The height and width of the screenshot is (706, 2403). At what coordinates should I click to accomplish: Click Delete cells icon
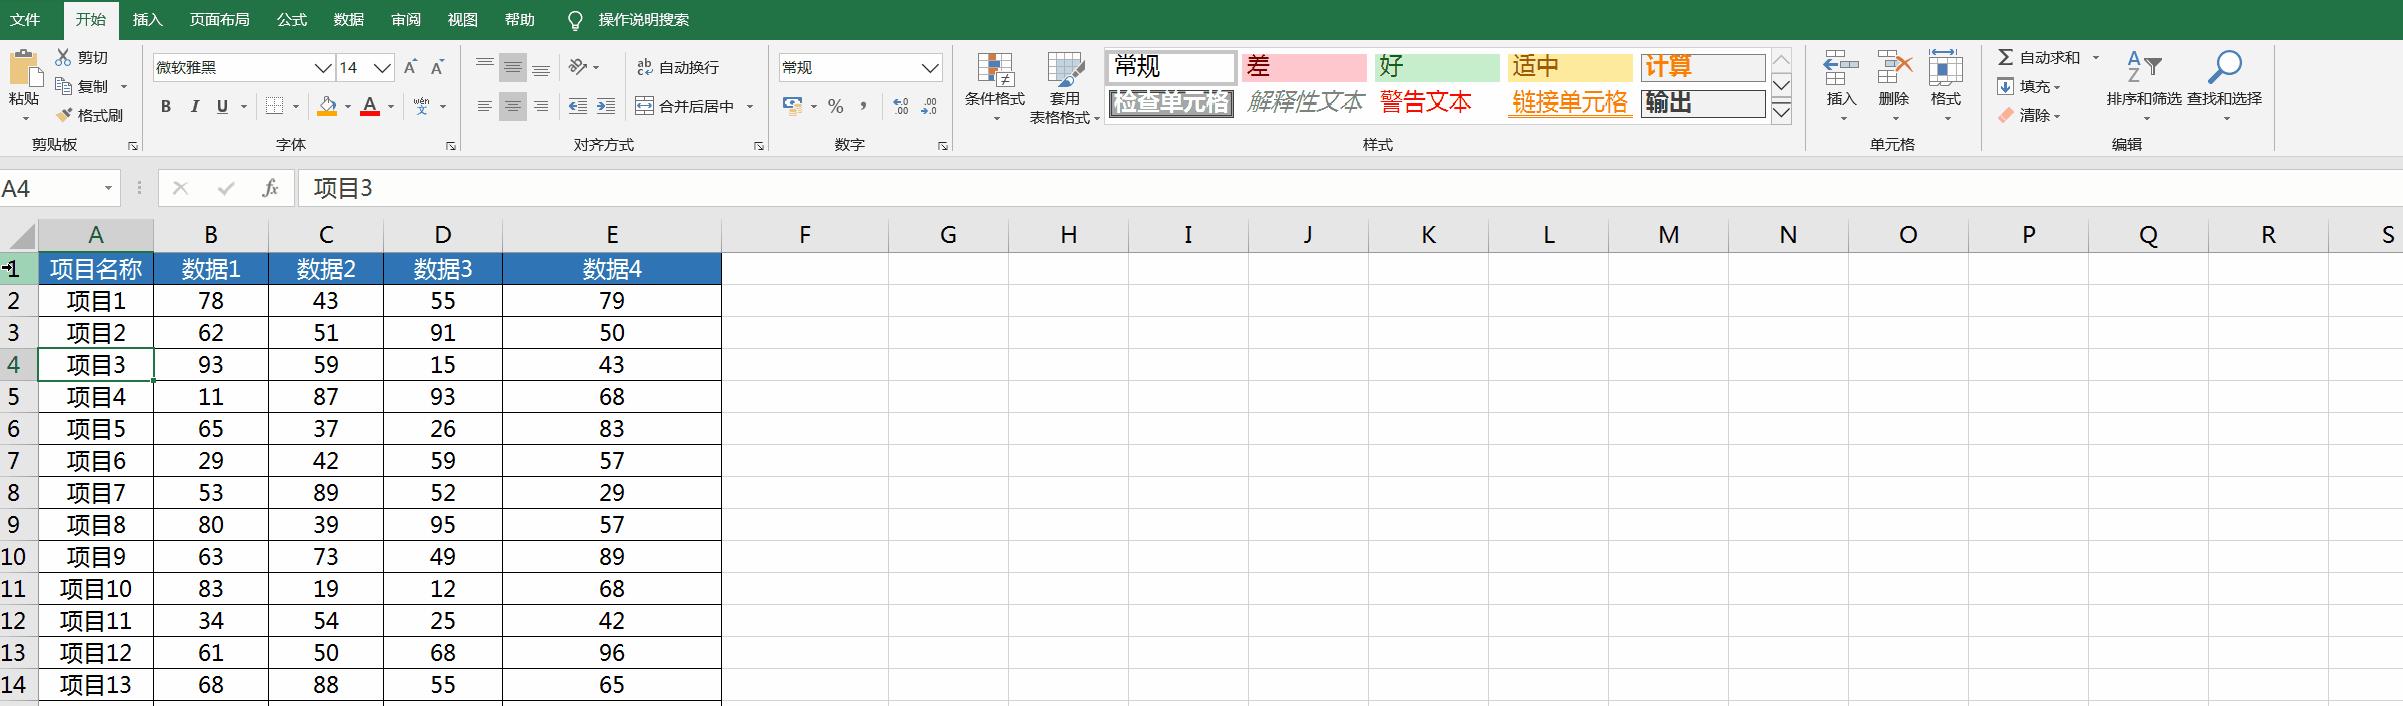(x=1894, y=68)
